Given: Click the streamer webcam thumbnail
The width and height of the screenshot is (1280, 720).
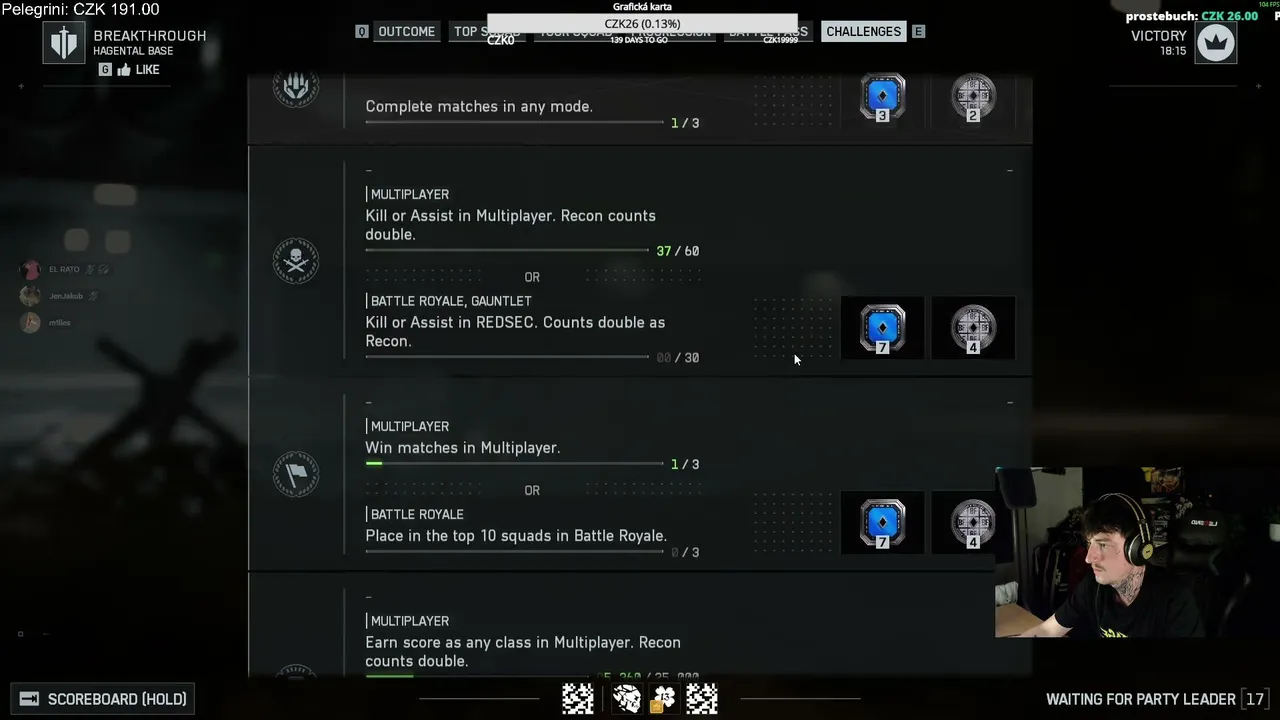Looking at the screenshot, I should [x=1137, y=552].
